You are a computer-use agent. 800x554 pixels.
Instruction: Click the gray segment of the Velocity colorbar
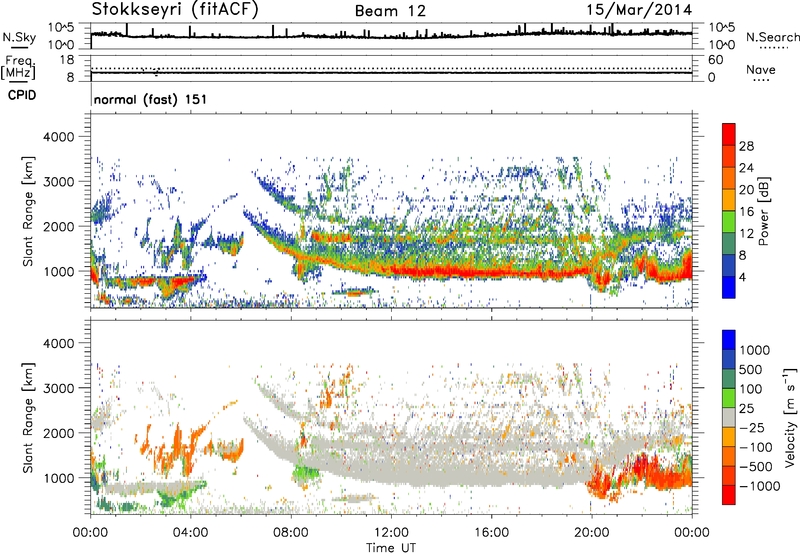[729, 417]
